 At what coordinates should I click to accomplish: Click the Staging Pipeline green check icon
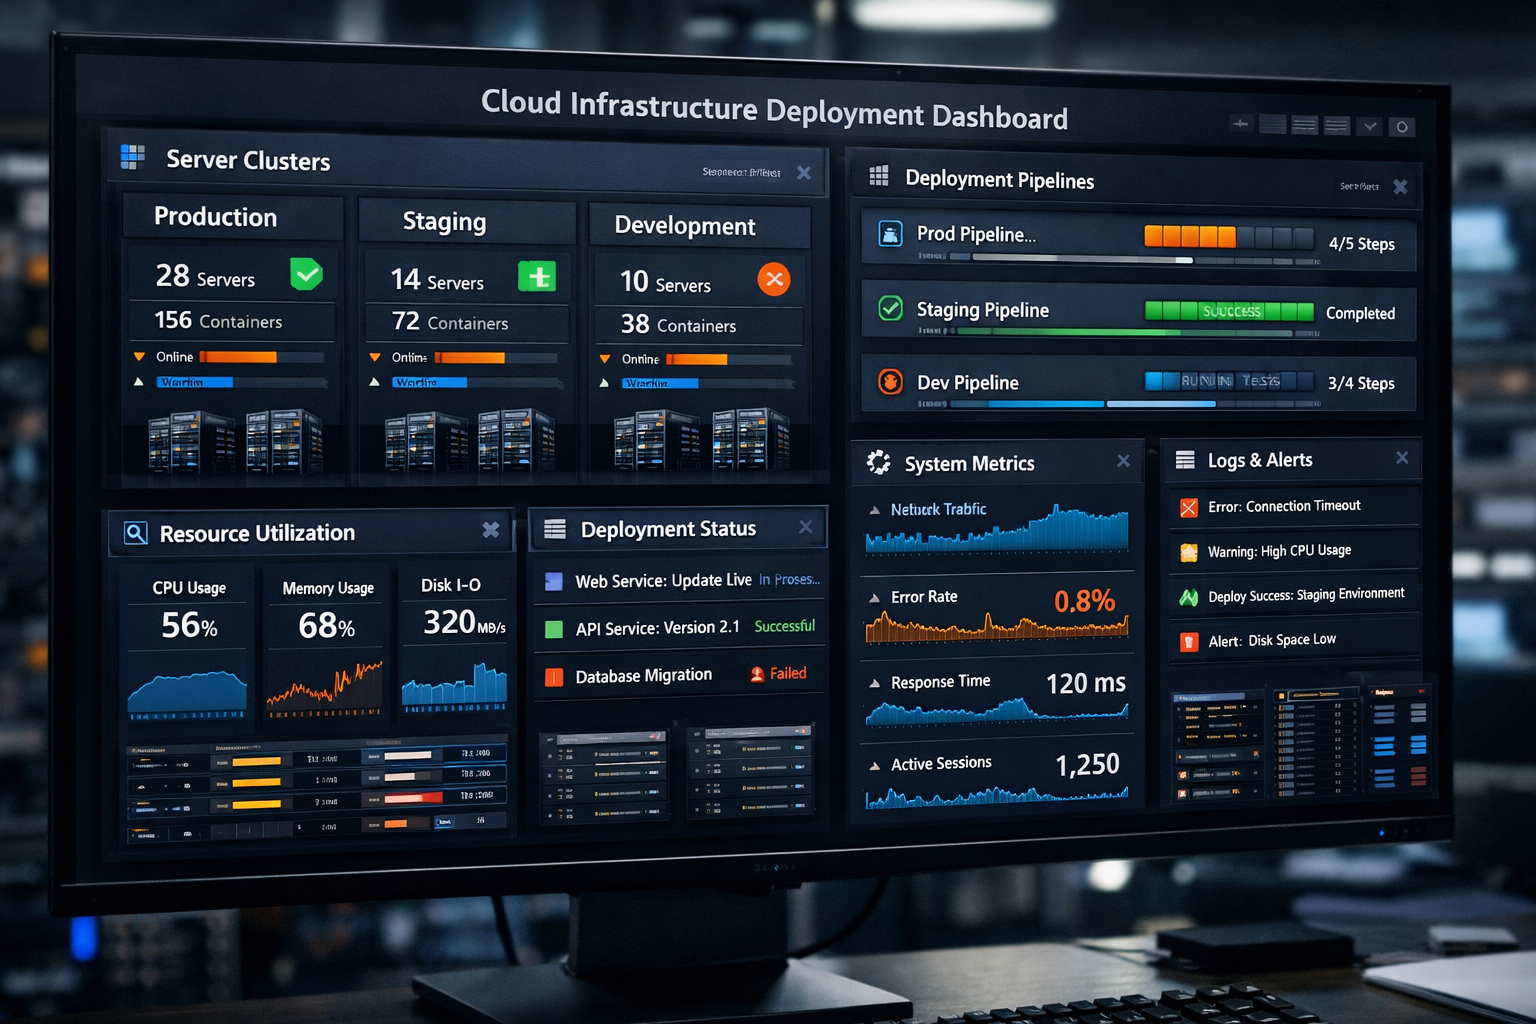click(890, 308)
